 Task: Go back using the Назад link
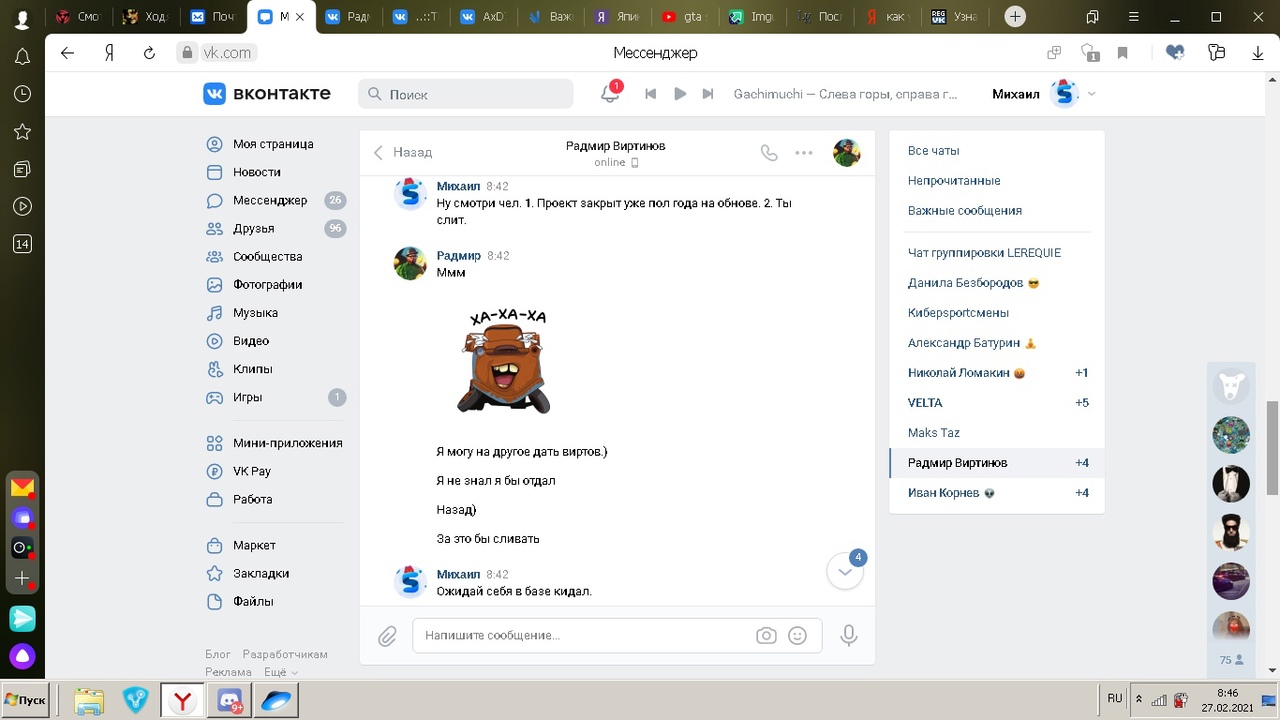(403, 153)
